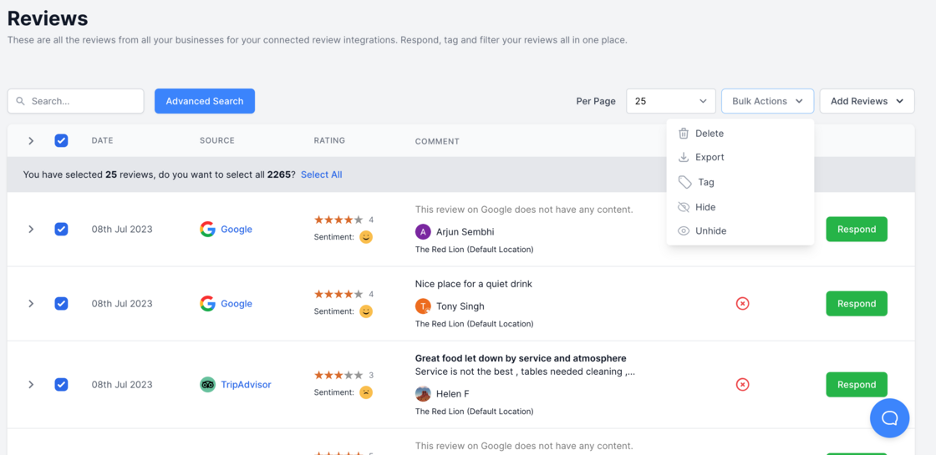Viewport: 936px width, 456px height.
Task: Uncheck the checkbox for Arjun Sembhi's review
Action: pyautogui.click(x=61, y=229)
